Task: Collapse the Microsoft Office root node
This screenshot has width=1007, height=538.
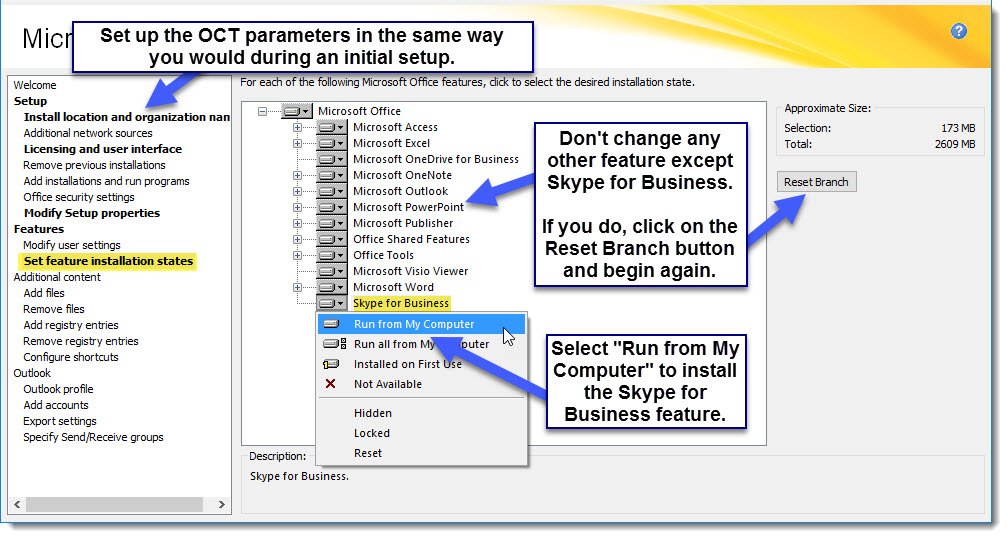Action: point(262,111)
